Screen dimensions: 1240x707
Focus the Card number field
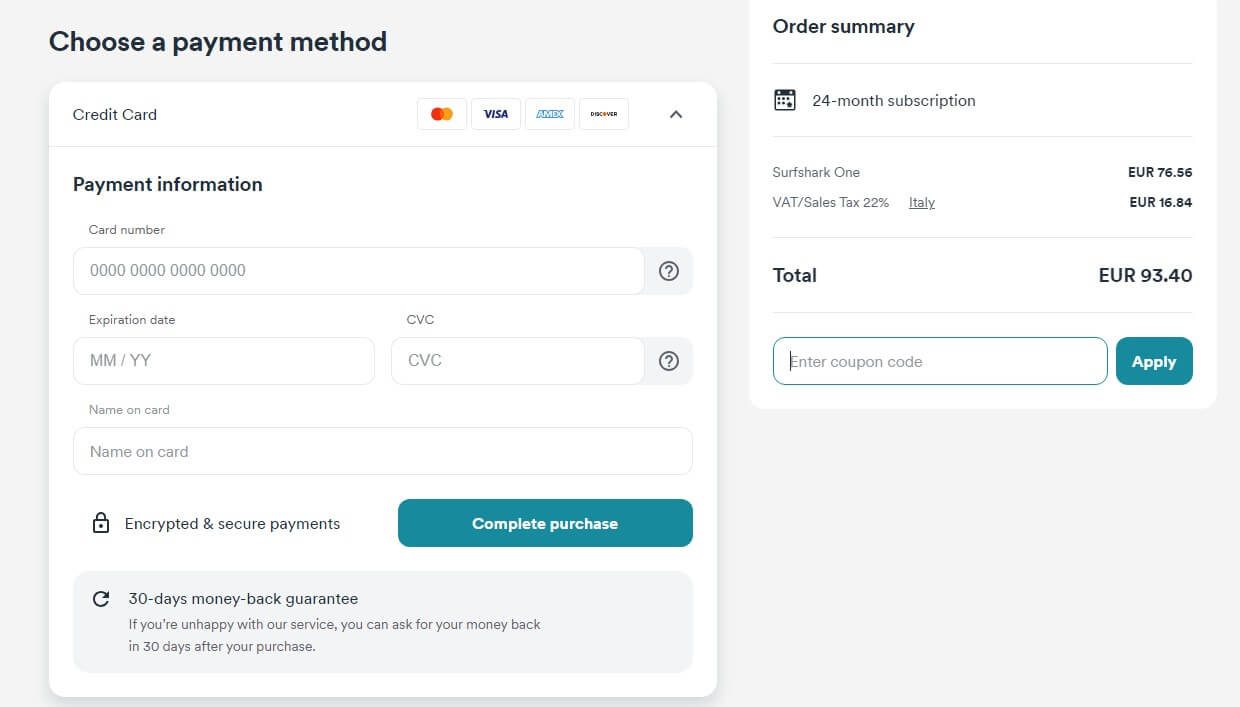(x=359, y=271)
